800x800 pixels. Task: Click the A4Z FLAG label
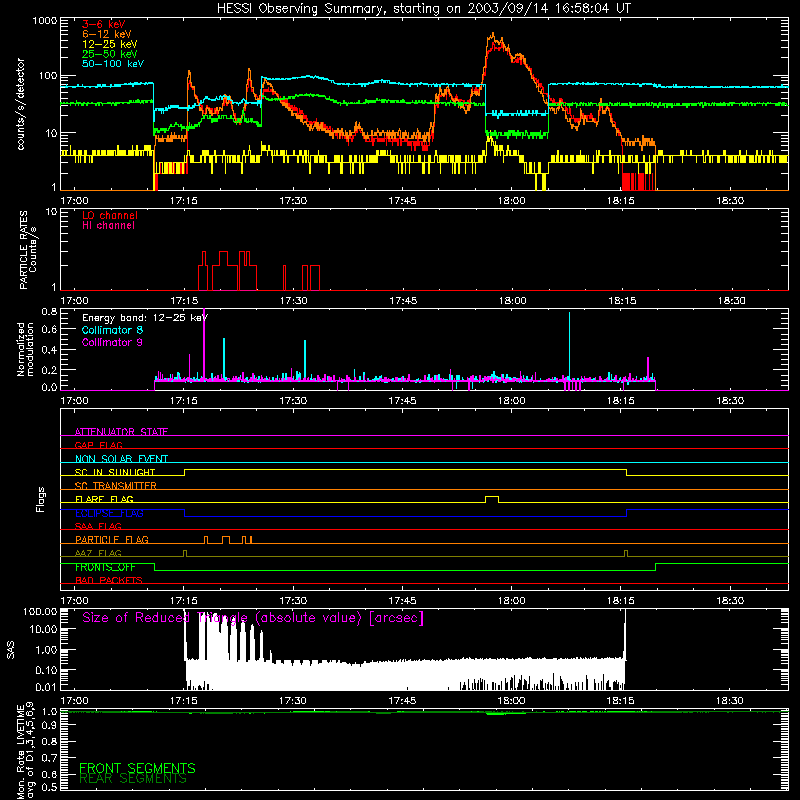(98, 553)
